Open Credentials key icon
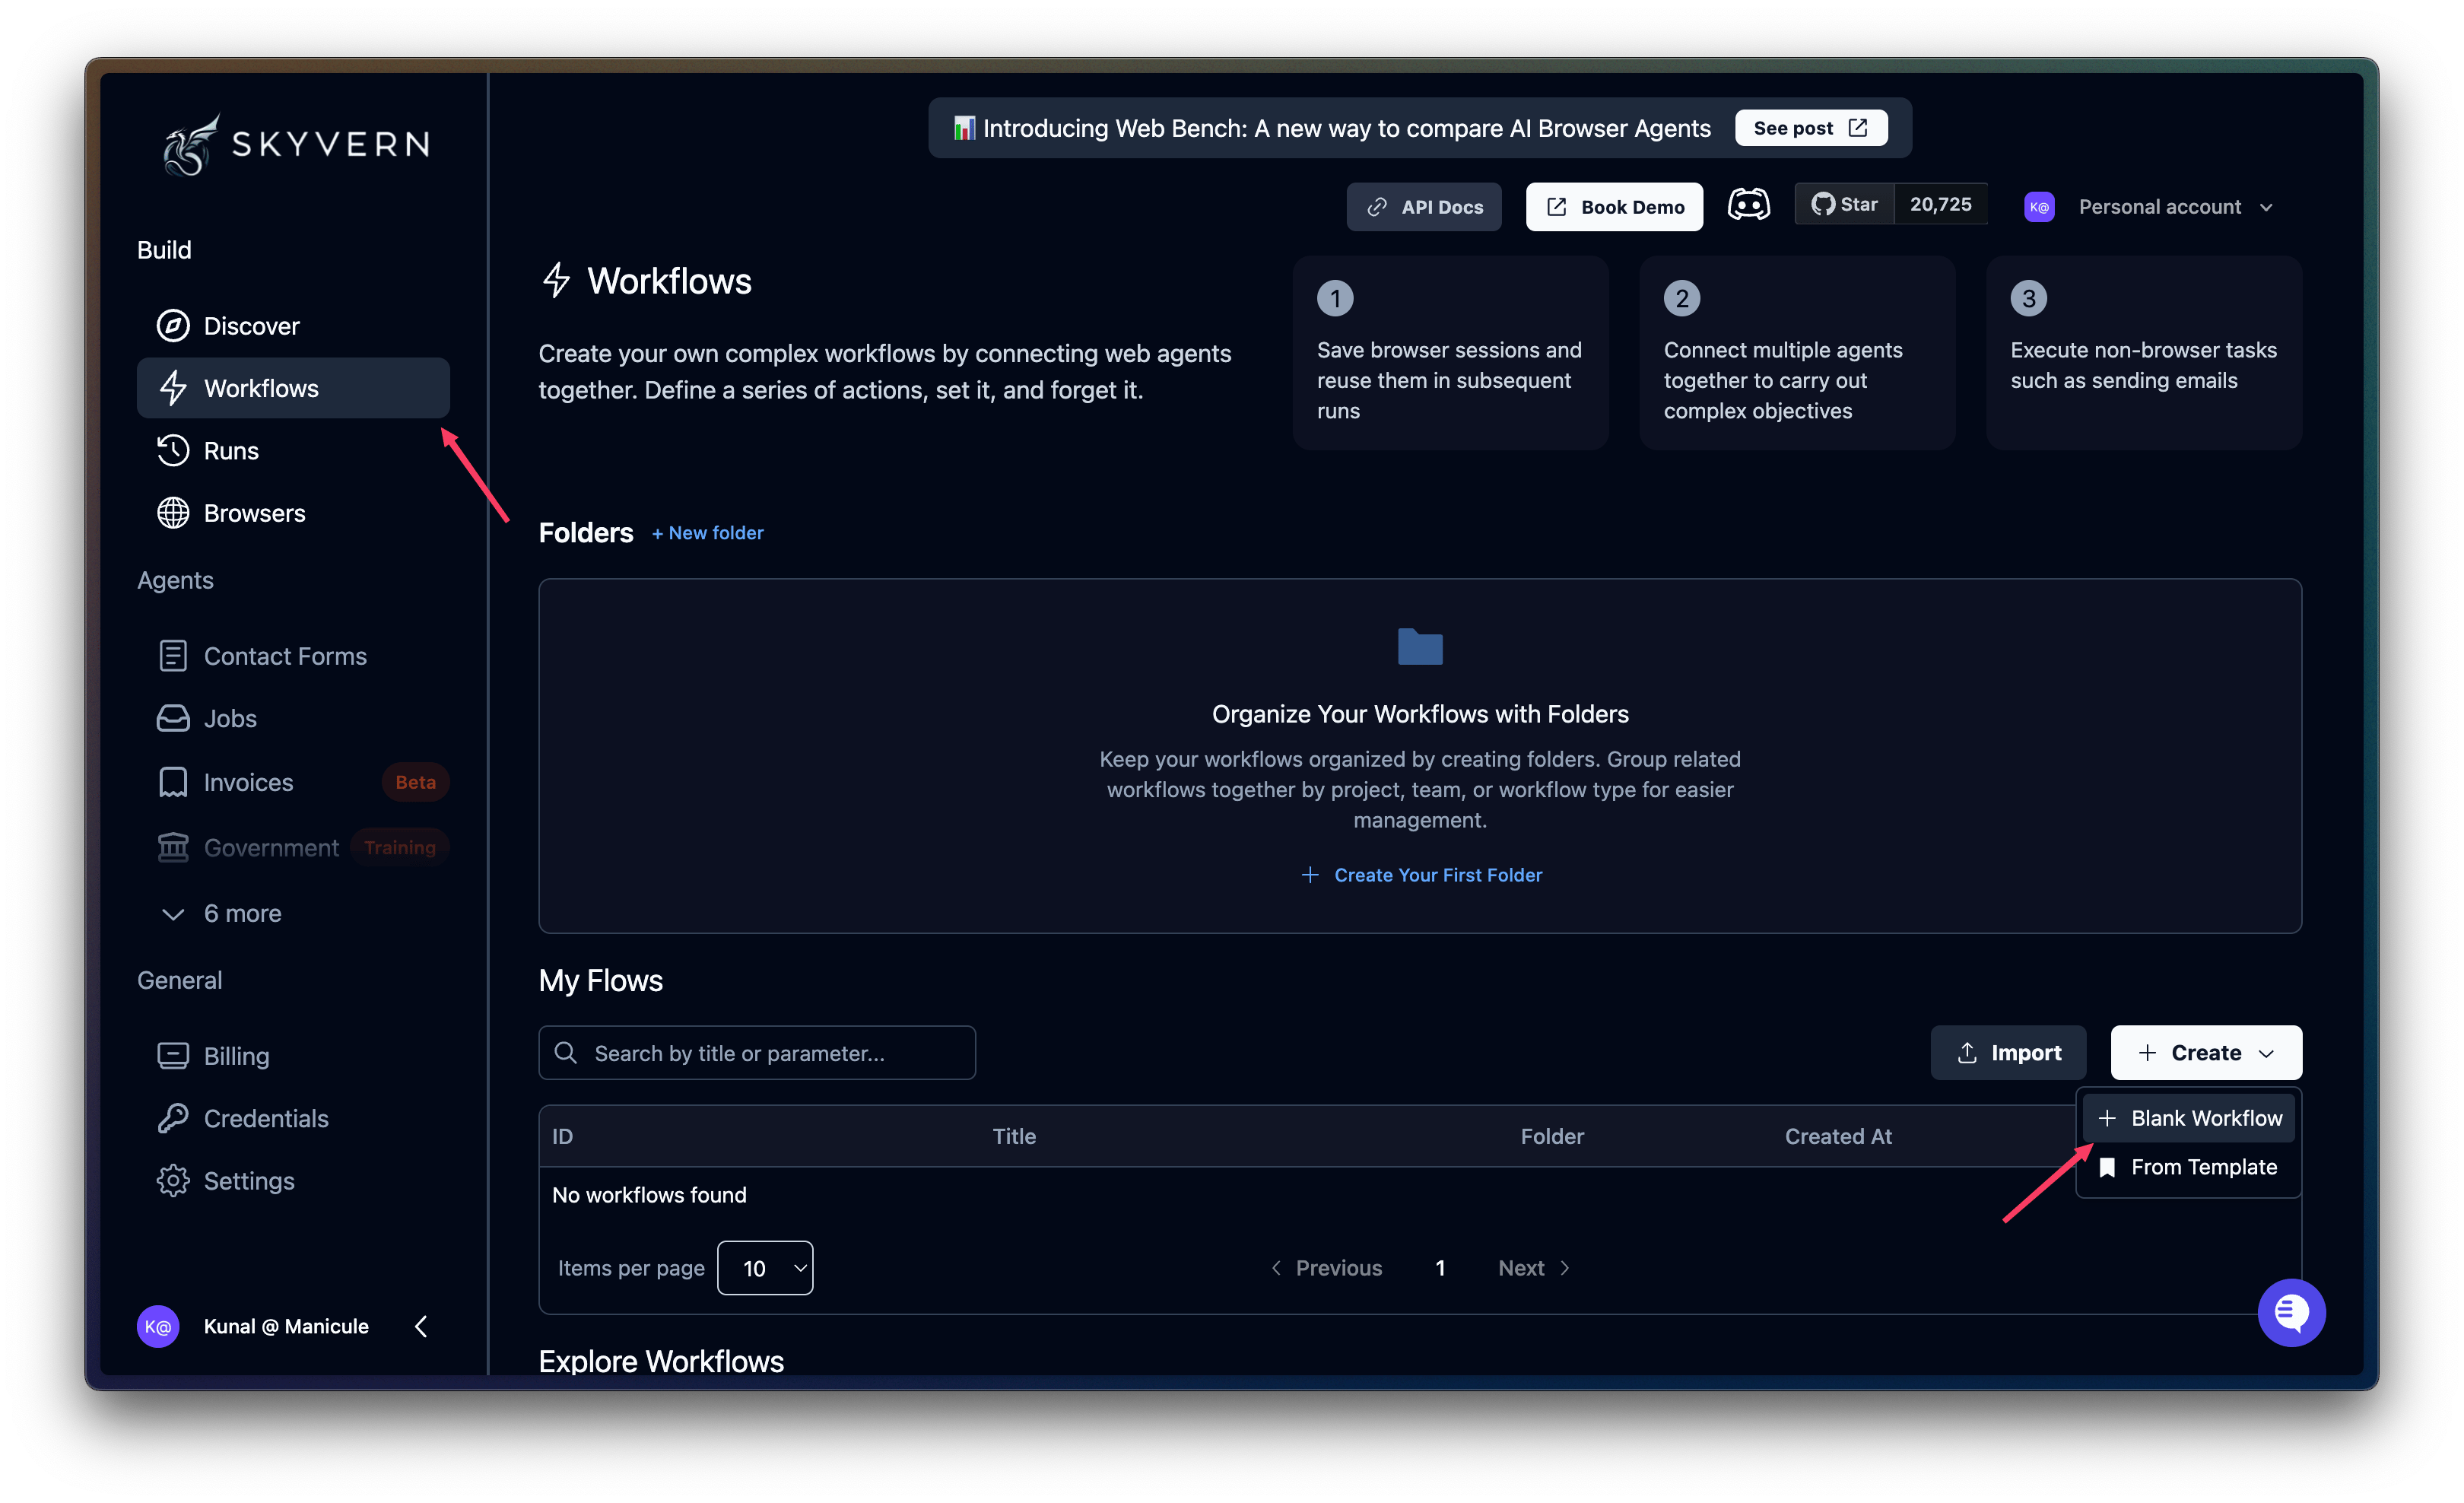Image resolution: width=2464 pixels, height=1503 pixels. tap(173, 1118)
